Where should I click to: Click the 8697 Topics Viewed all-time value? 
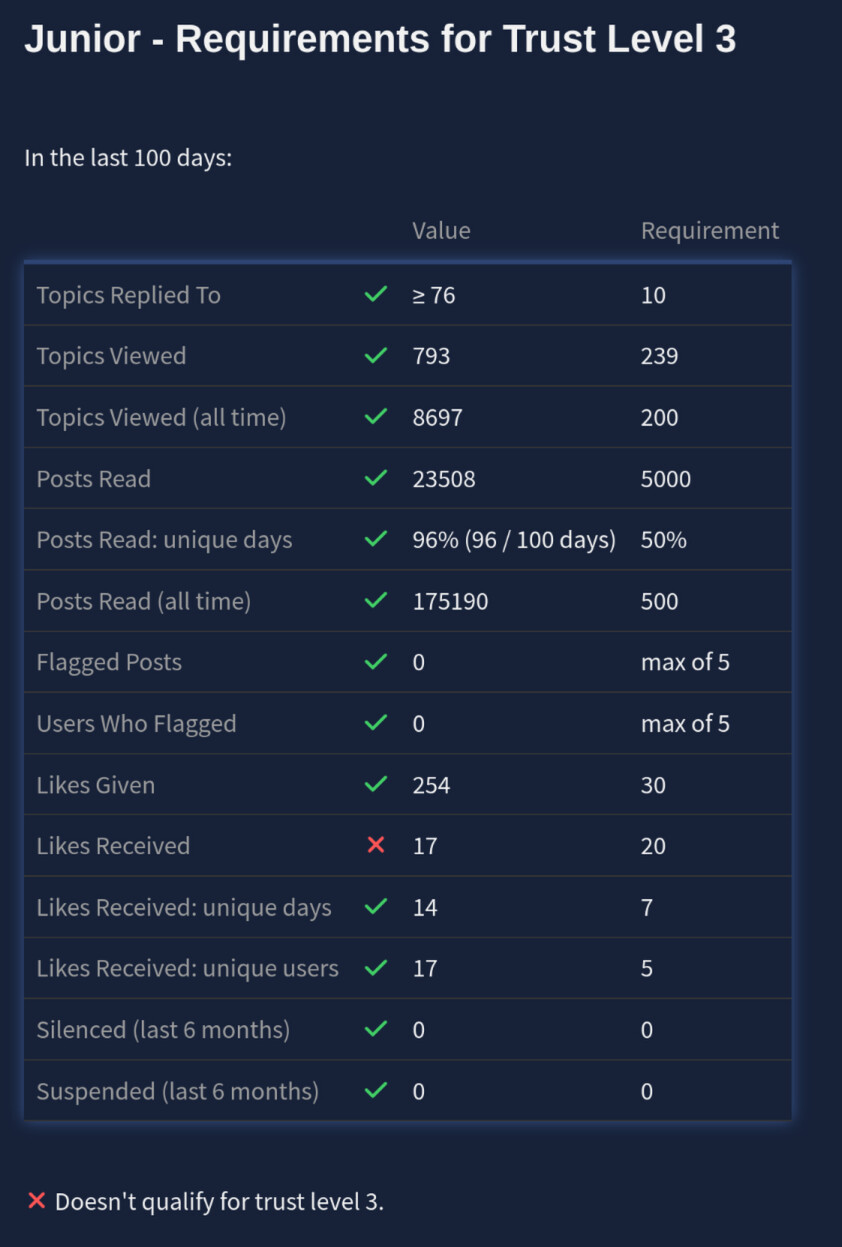437,417
